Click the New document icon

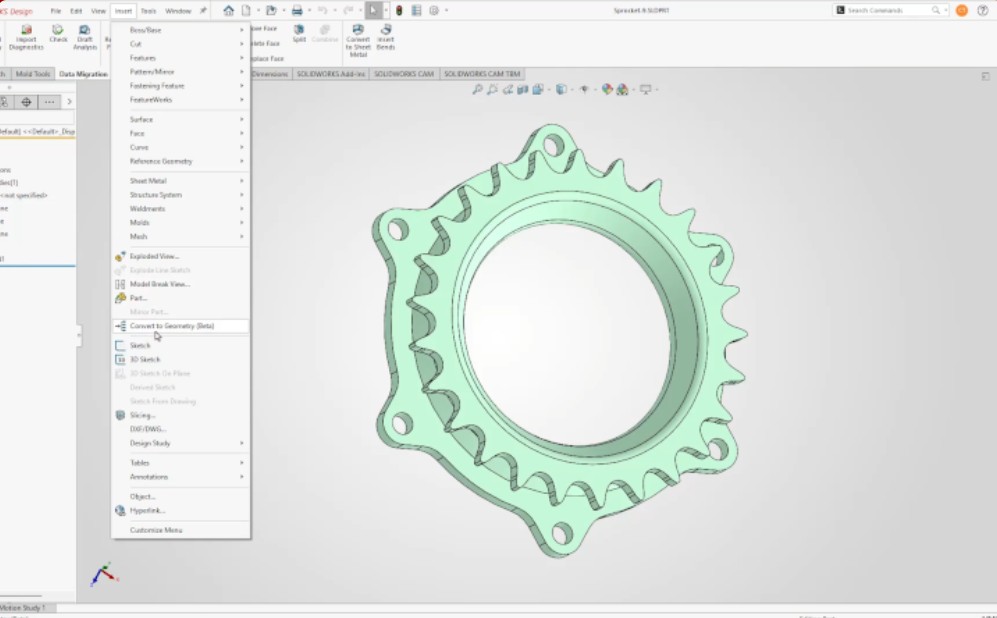click(x=246, y=10)
